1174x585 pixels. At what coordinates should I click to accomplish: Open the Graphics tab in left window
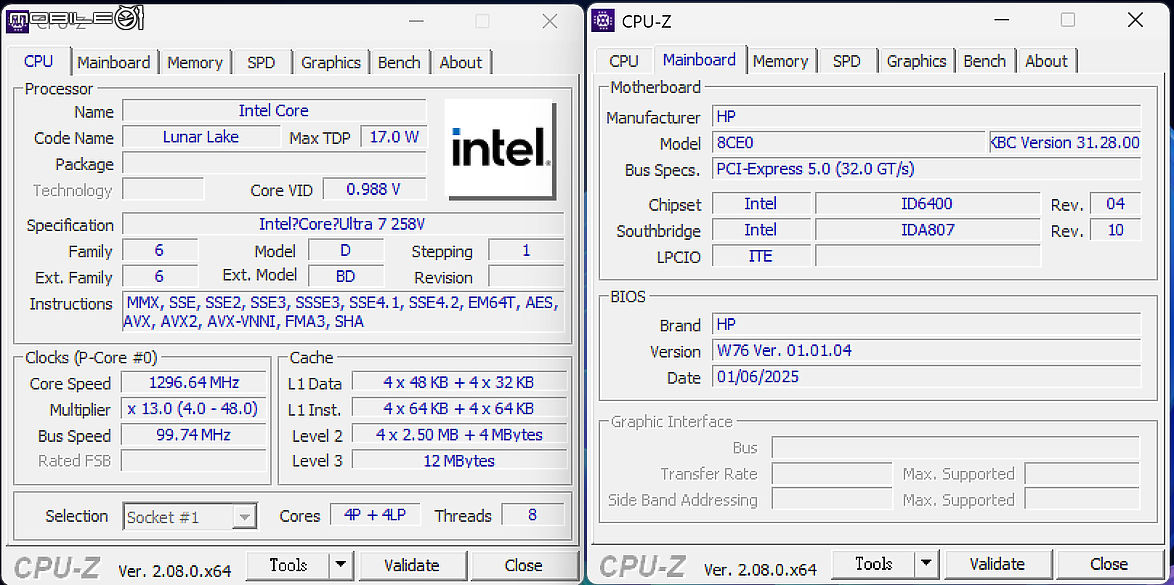(331, 62)
